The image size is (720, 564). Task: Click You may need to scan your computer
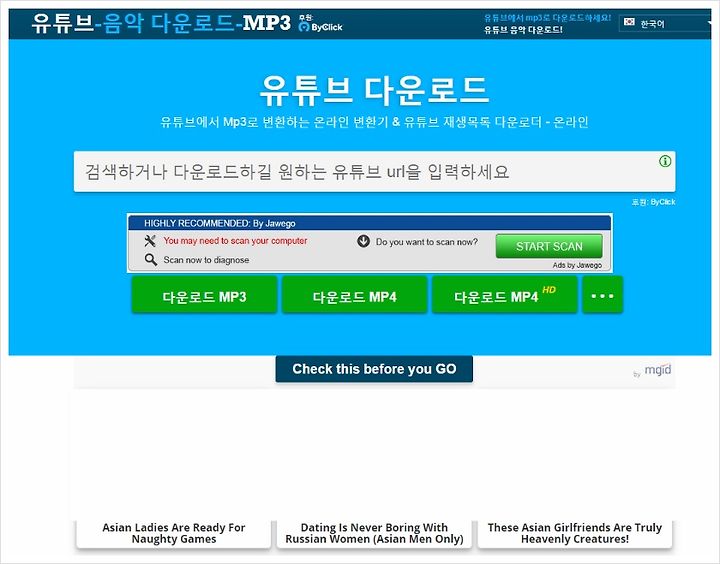[235, 241]
